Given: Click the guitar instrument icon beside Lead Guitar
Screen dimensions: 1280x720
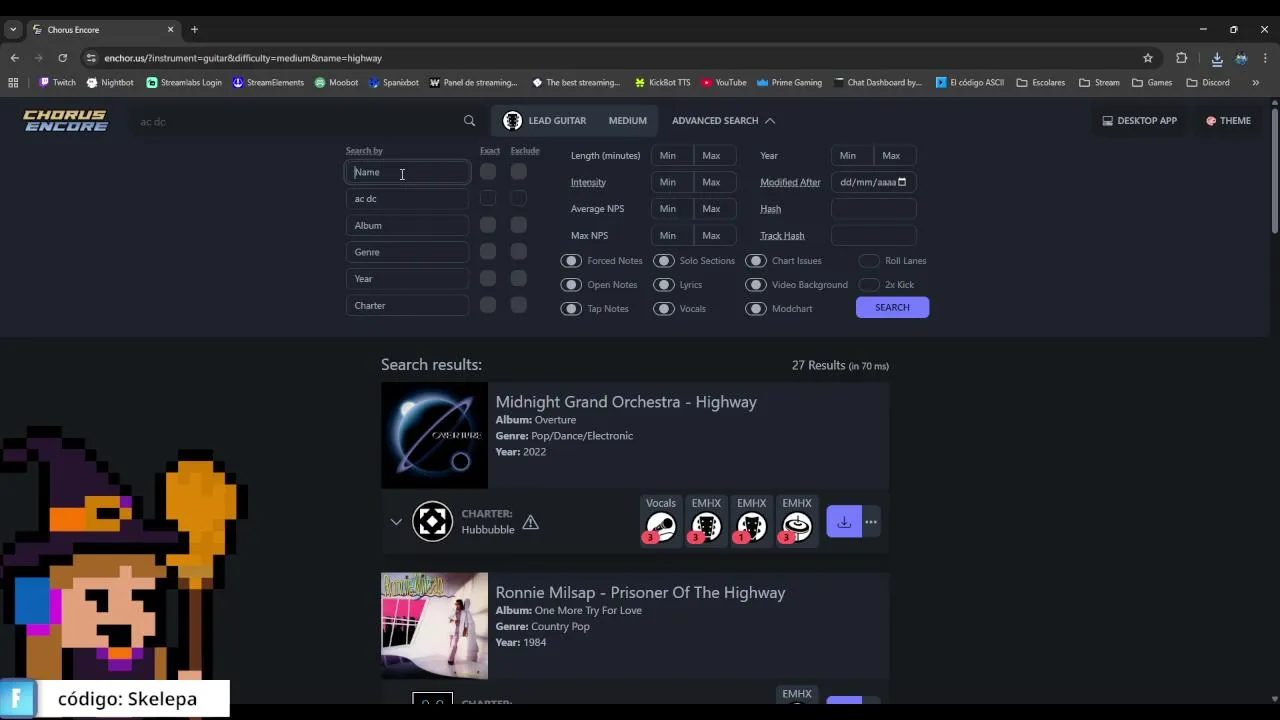Looking at the screenshot, I should pyautogui.click(x=512, y=121).
